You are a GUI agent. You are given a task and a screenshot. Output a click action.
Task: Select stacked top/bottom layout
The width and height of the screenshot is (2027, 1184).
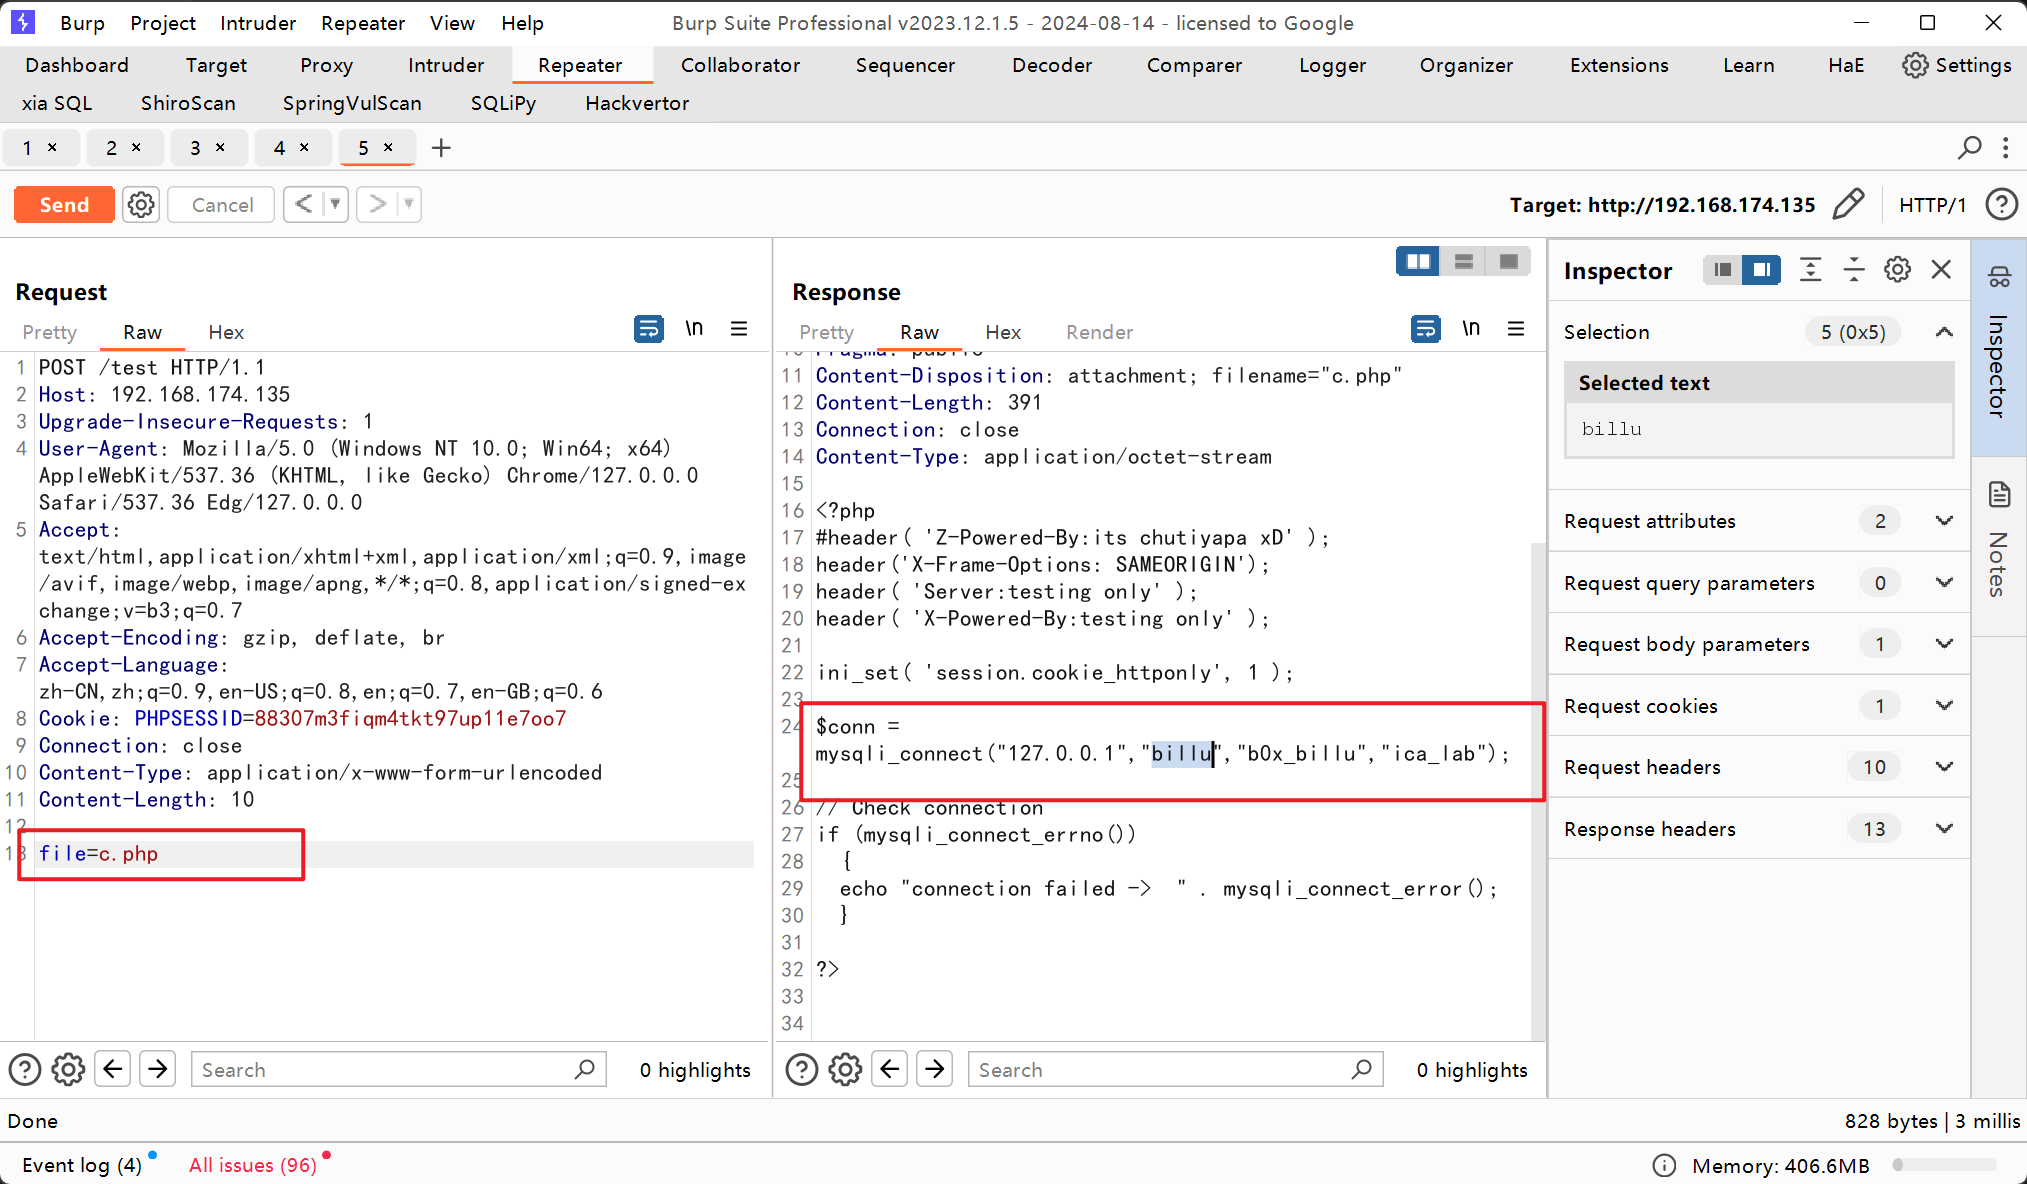(1463, 261)
